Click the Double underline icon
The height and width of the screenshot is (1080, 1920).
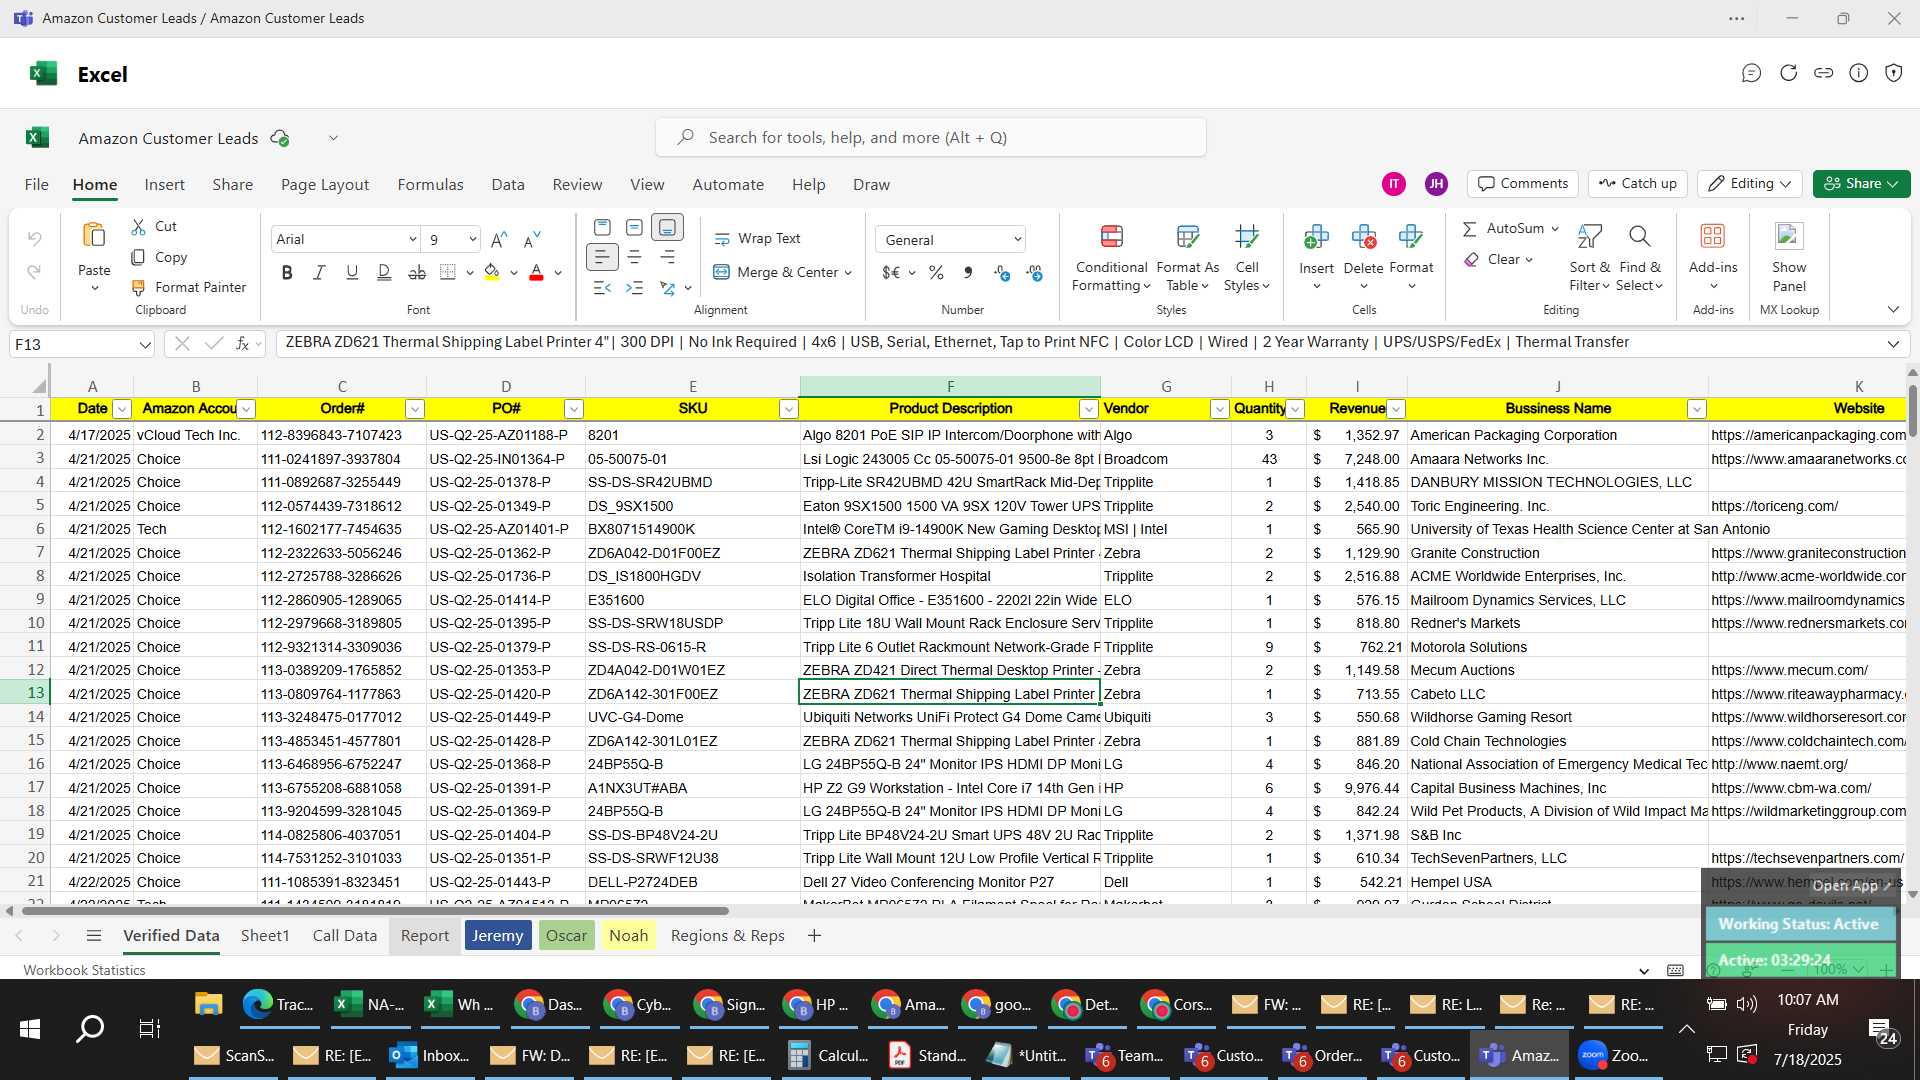coord(384,272)
